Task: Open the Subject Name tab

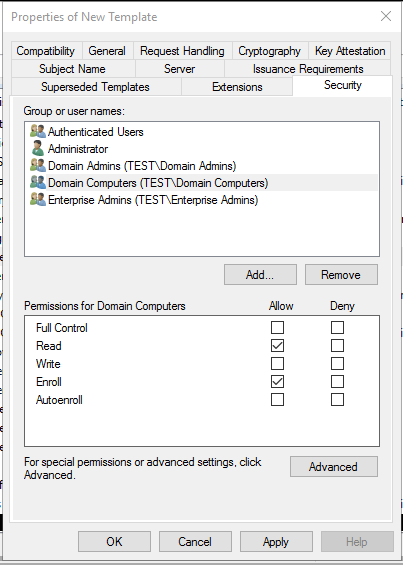Action: click(x=72, y=68)
